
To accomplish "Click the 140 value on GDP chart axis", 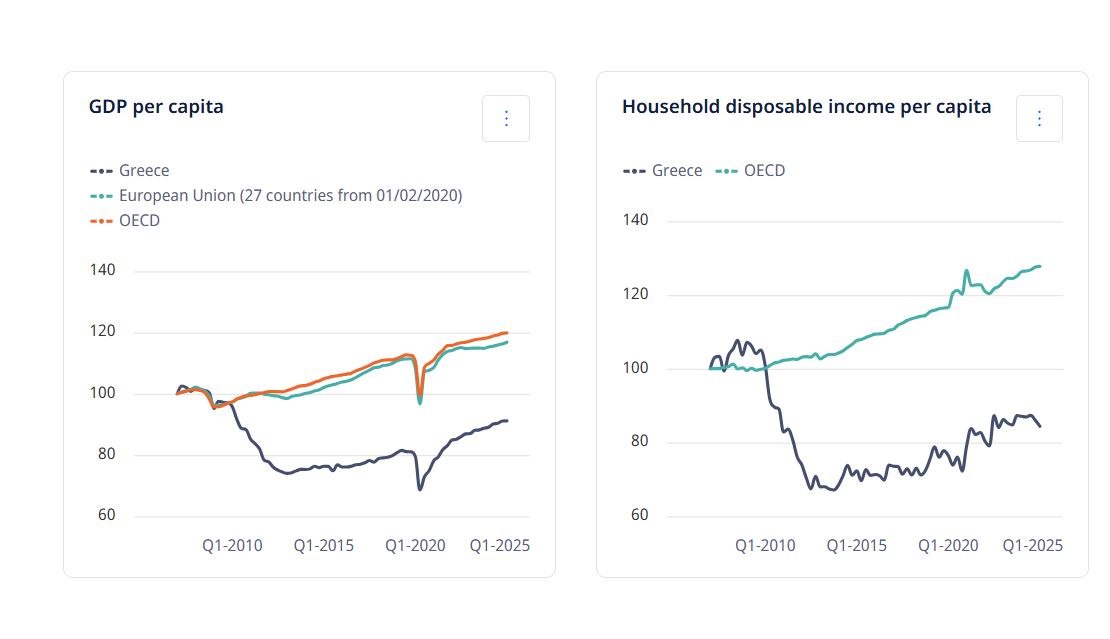I will coord(103,271).
